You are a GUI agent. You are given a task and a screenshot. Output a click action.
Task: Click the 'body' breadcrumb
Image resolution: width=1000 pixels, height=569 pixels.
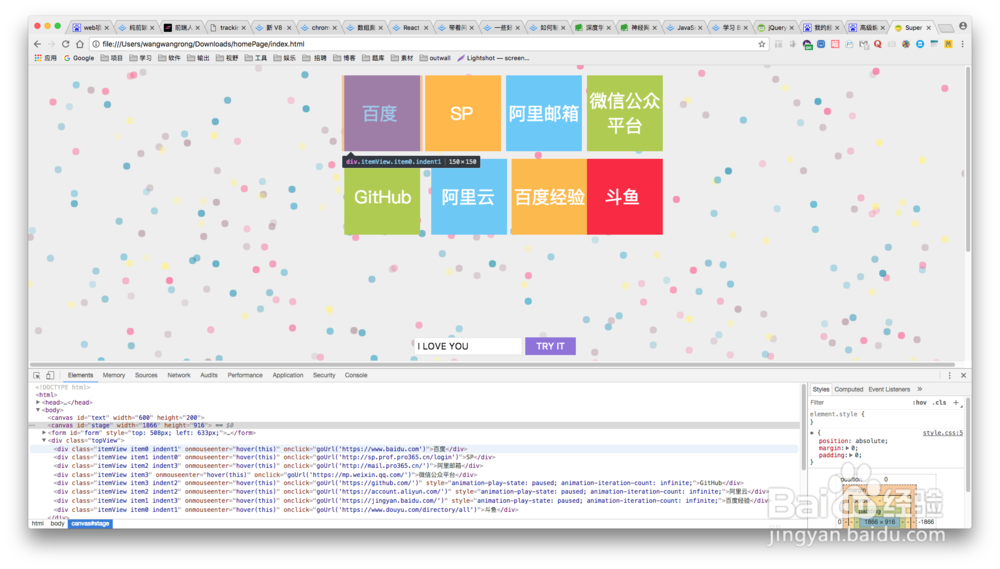coord(57,524)
